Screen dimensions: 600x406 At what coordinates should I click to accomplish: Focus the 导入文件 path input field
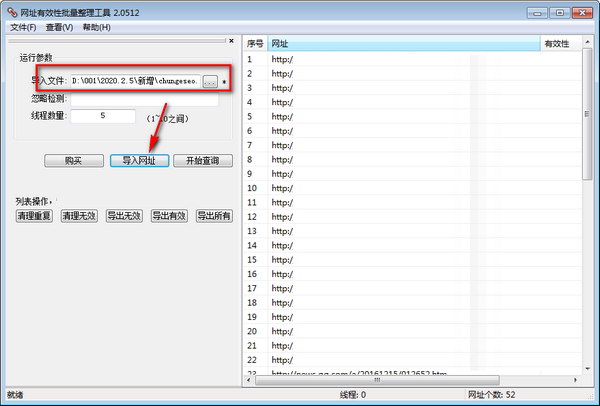(134, 80)
